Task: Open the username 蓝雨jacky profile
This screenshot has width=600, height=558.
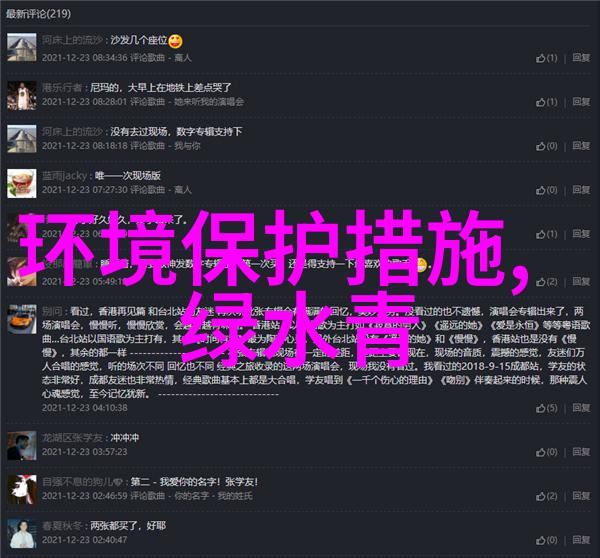Action: (64, 176)
